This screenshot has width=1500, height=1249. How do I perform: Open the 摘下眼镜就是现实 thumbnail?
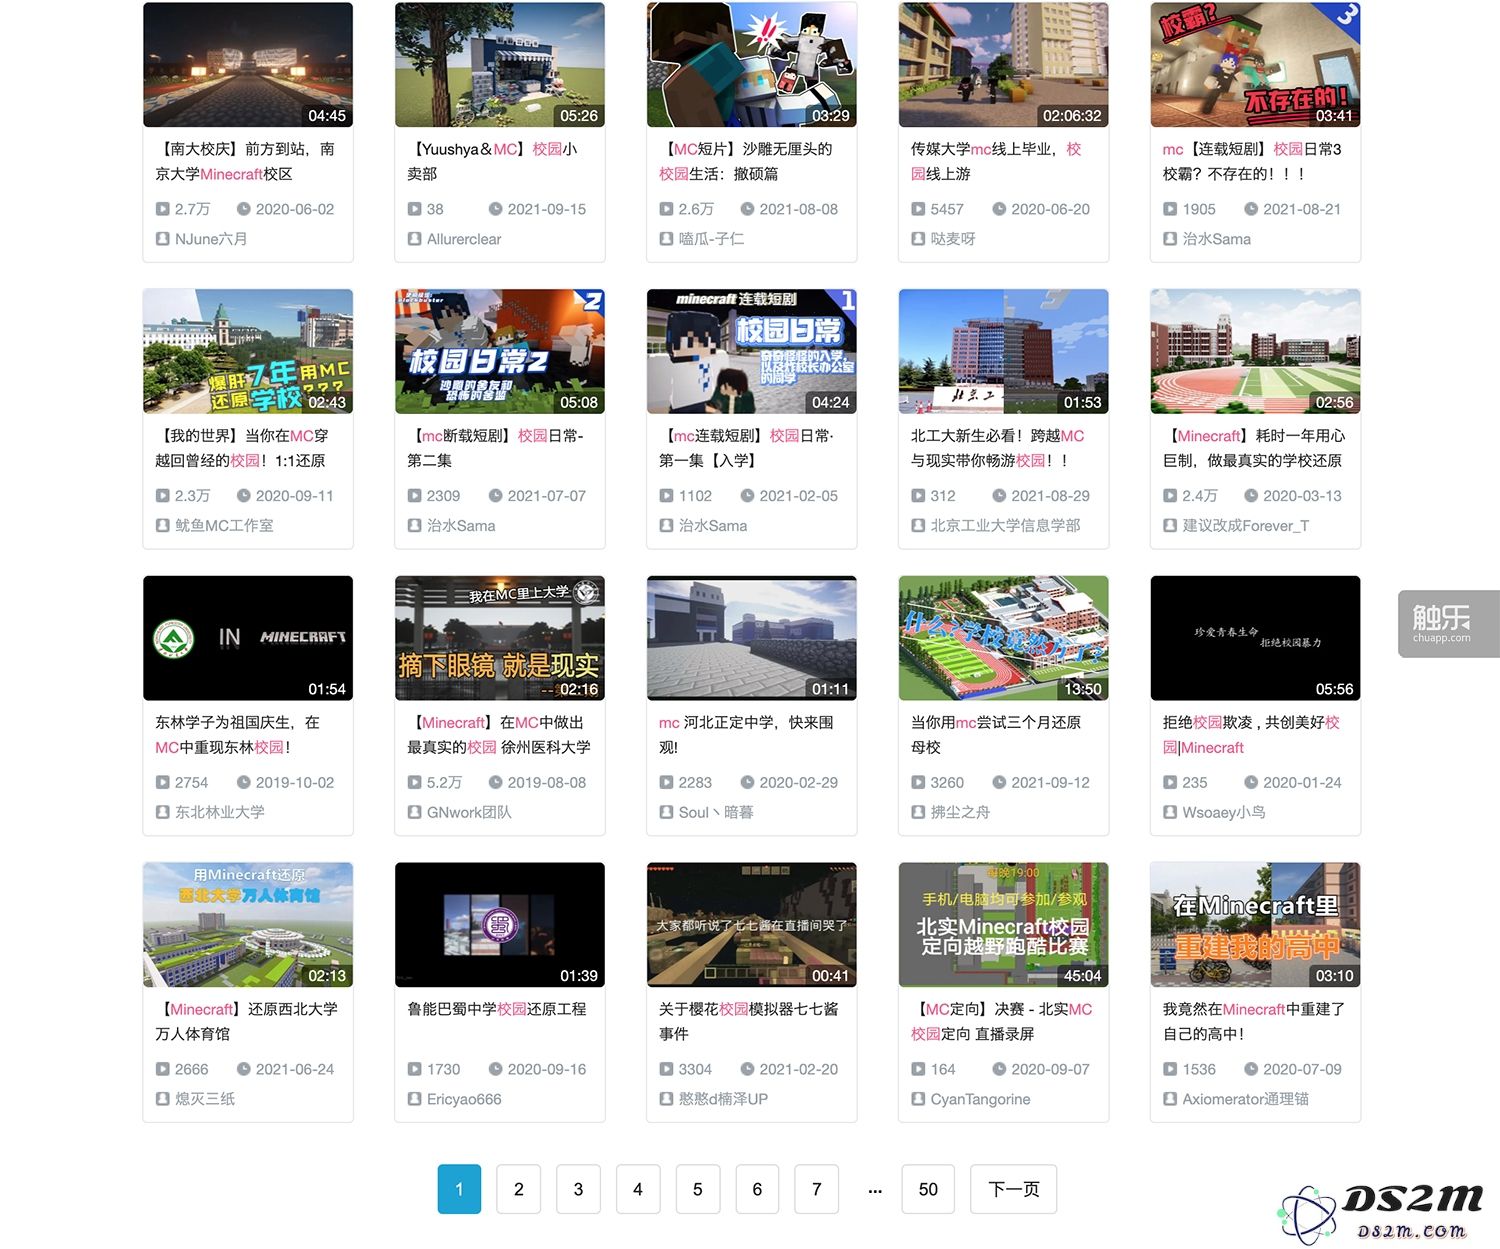click(x=500, y=638)
